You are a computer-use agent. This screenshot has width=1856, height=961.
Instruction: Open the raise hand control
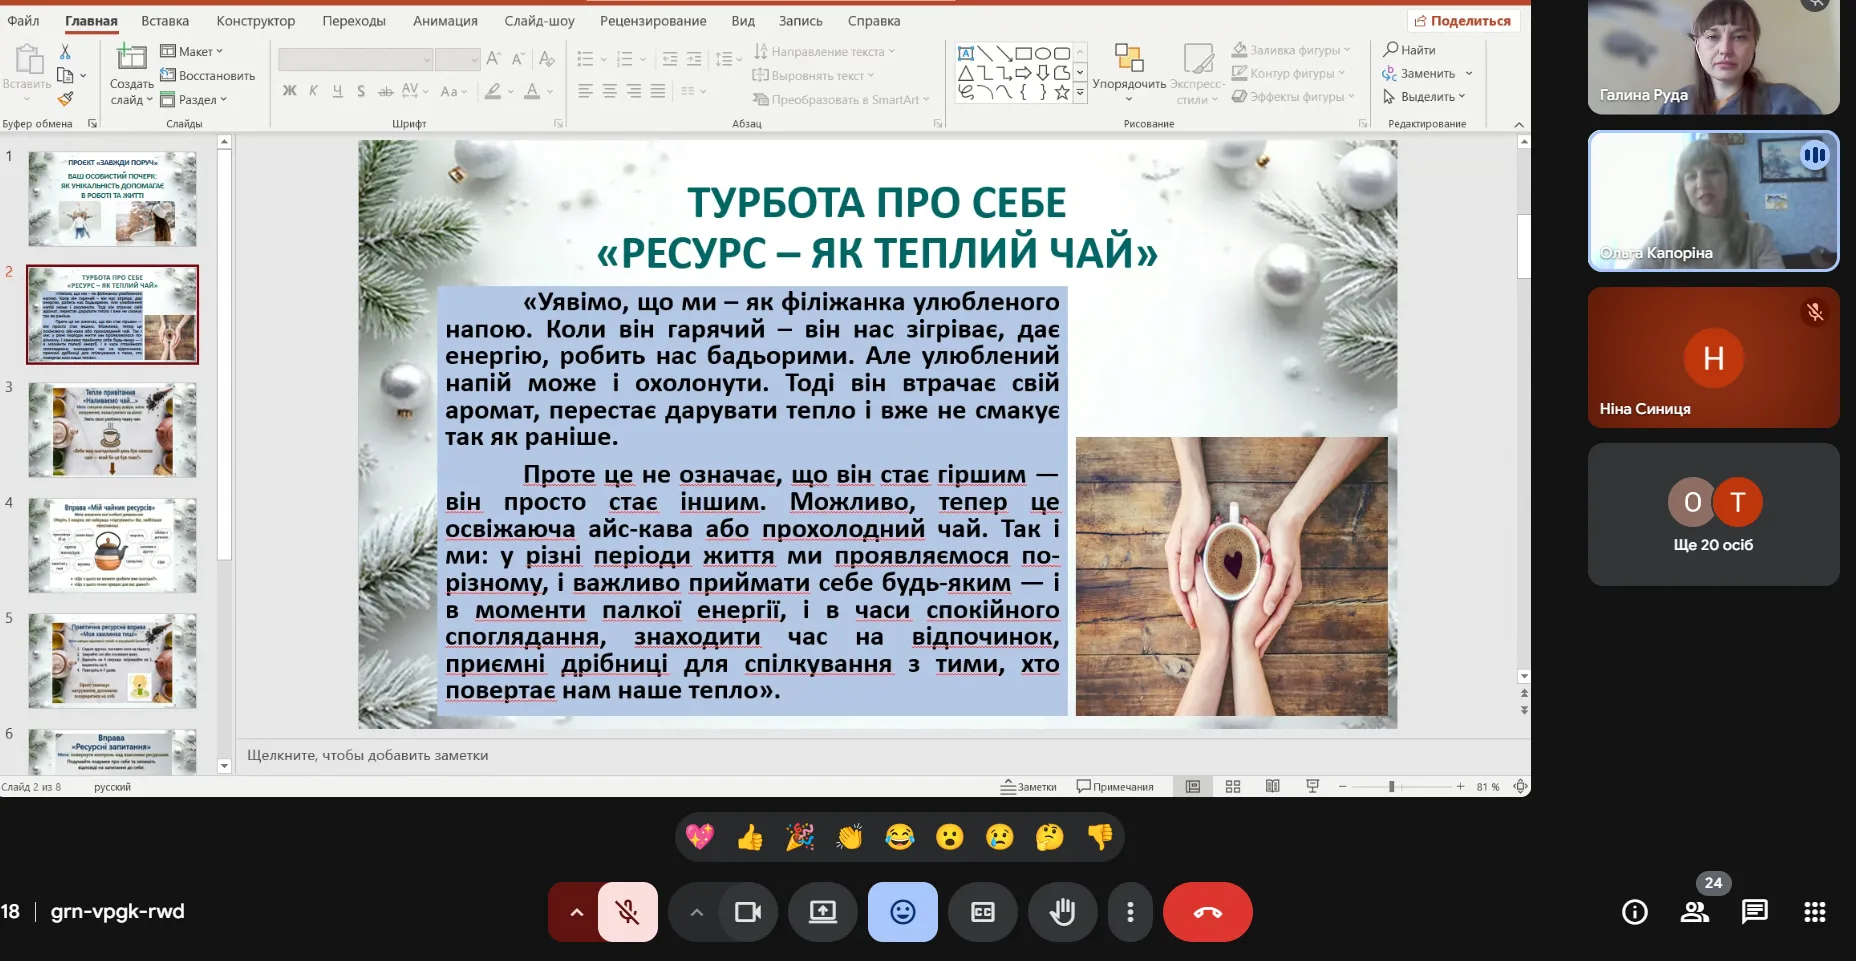pos(1062,912)
